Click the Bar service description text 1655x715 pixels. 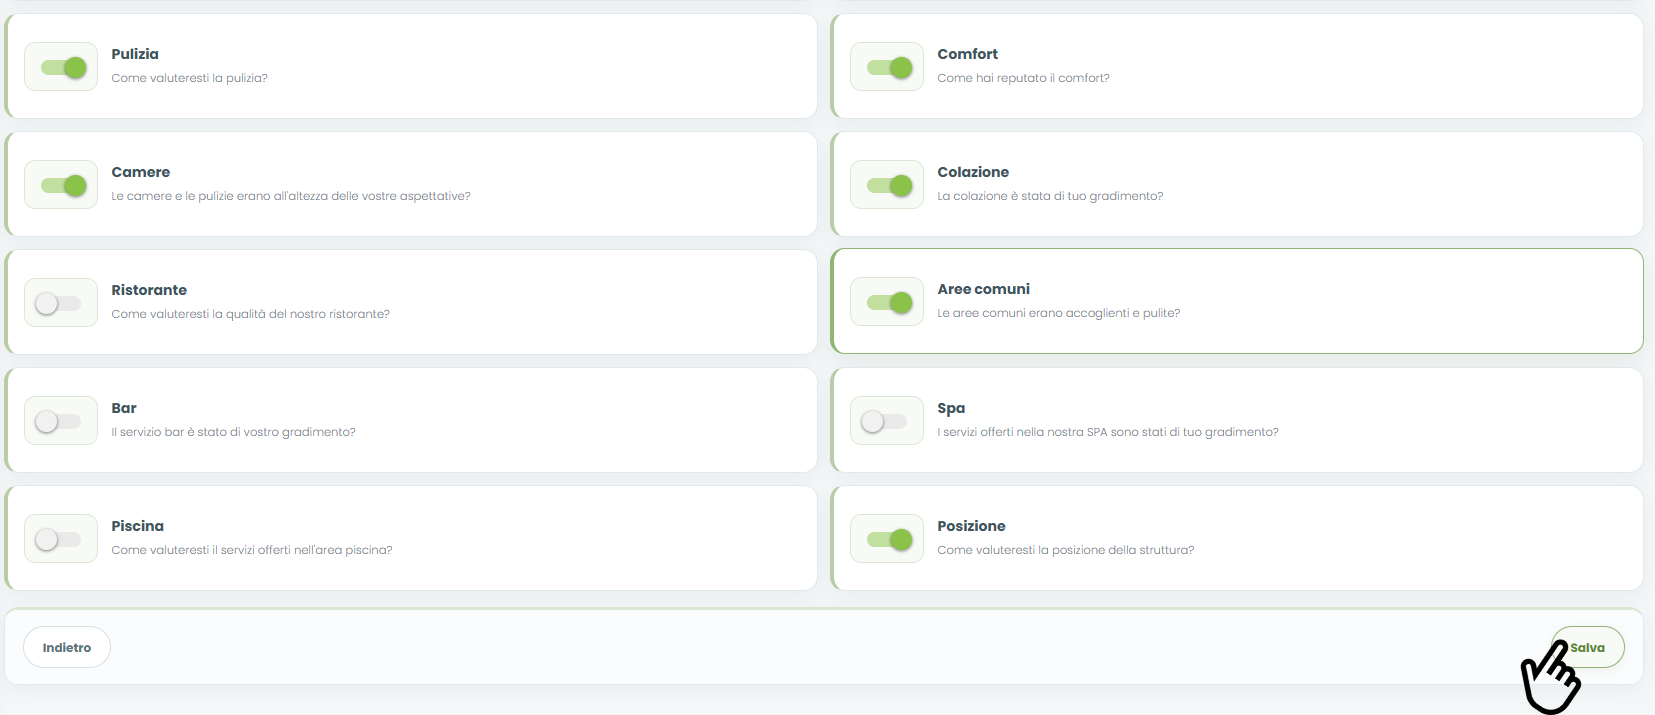tap(233, 432)
